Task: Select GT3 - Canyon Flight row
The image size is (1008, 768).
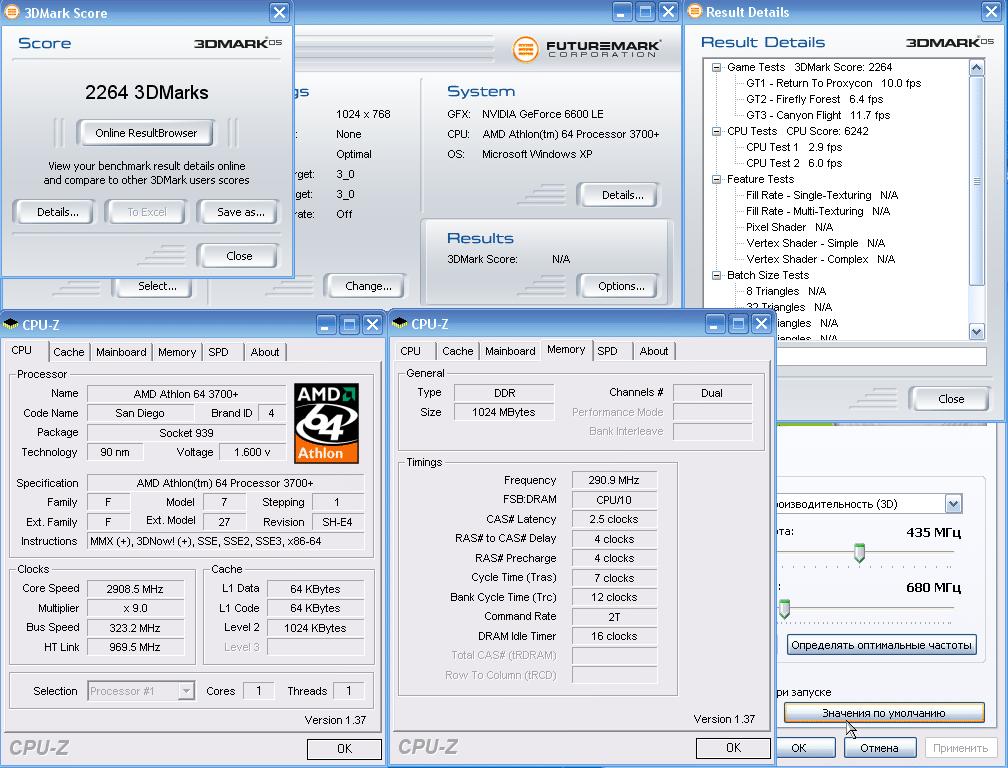Action: coord(818,115)
